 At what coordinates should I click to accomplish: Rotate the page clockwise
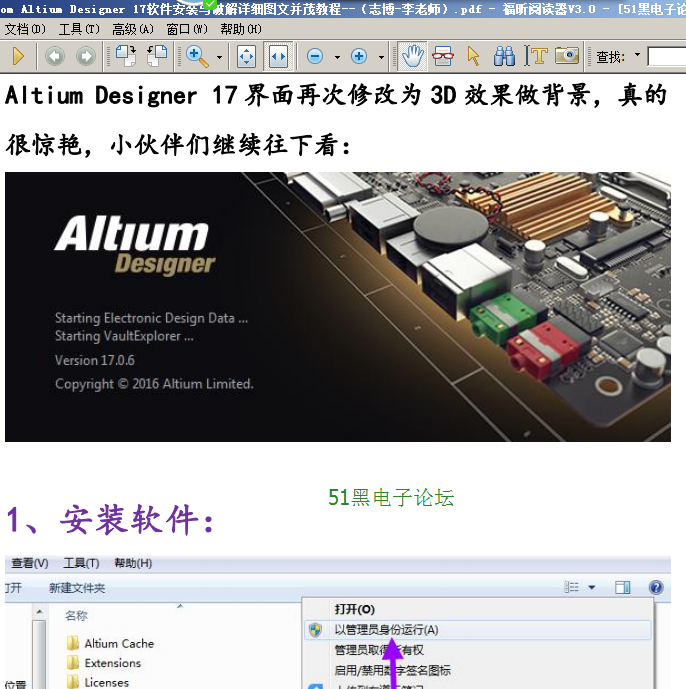coord(126,56)
